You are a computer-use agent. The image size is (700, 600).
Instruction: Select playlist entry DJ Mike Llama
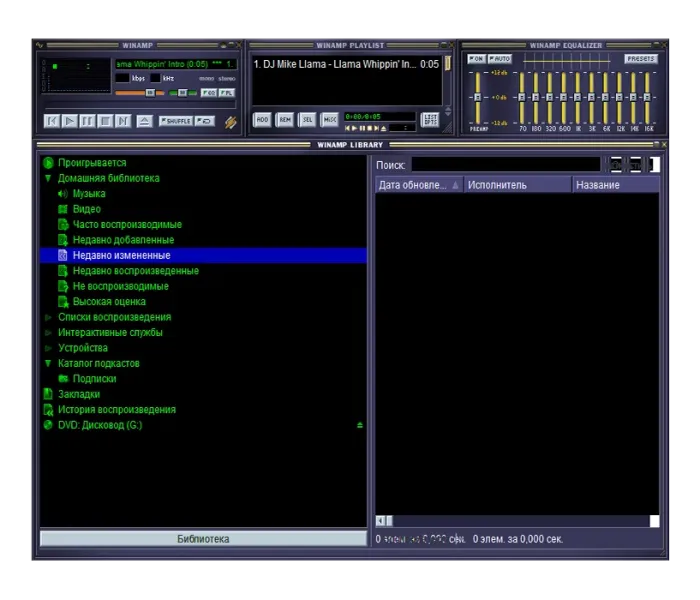pyautogui.click(x=346, y=64)
